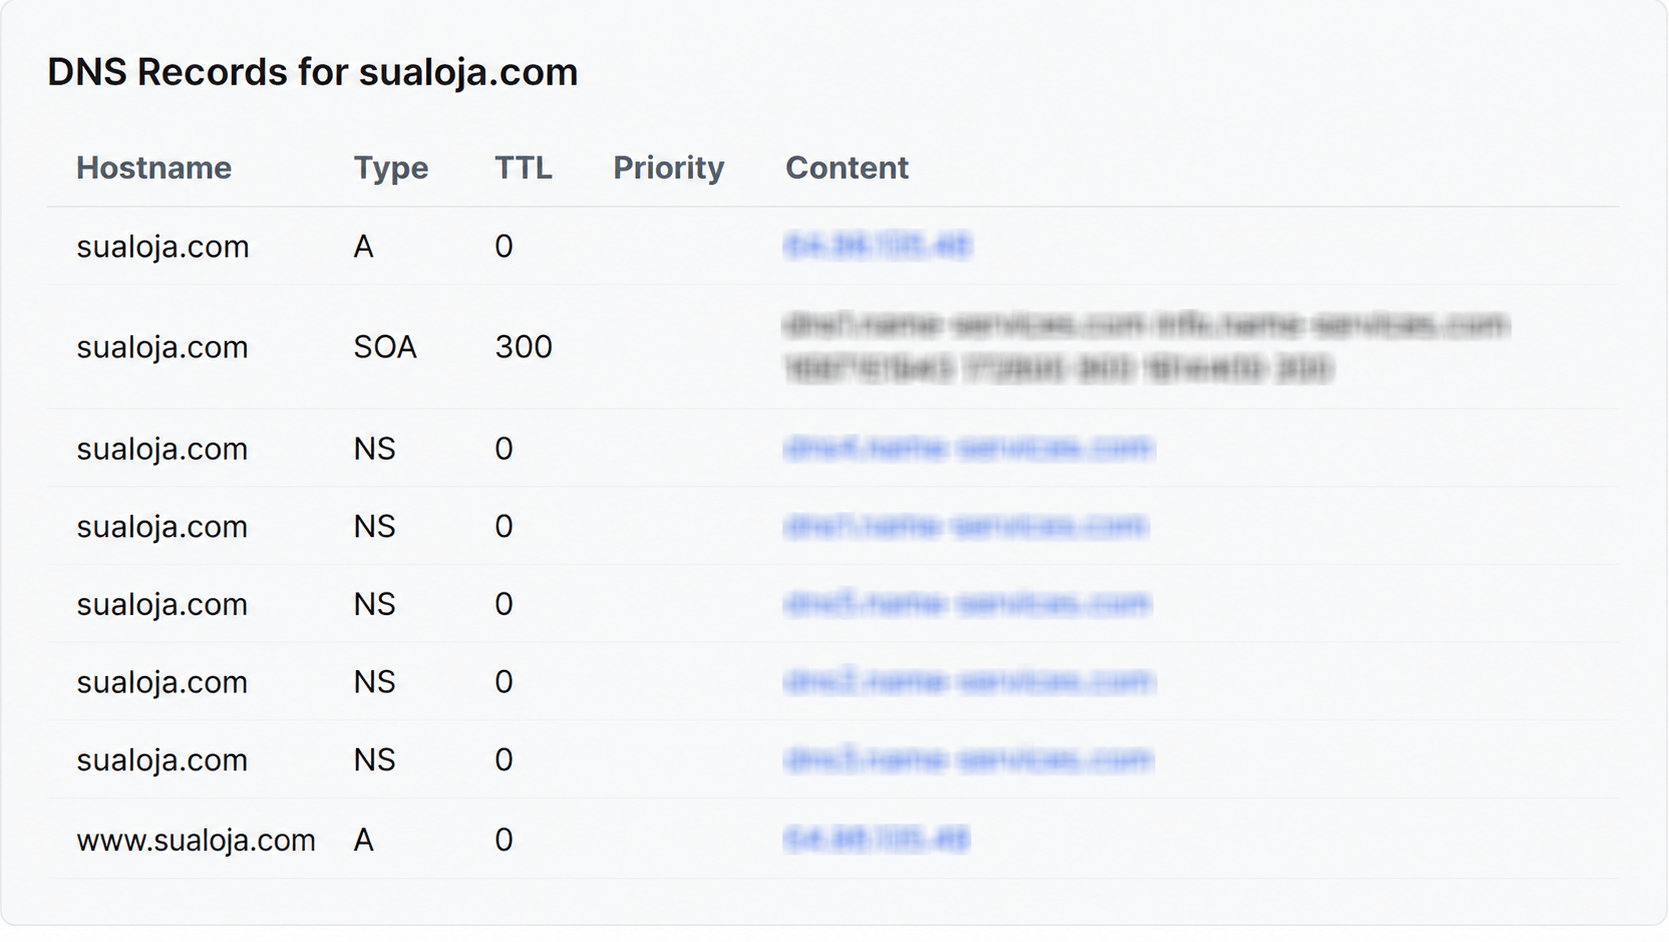
Task: Open the fourth NS record content link
Action: pyautogui.click(x=968, y=682)
